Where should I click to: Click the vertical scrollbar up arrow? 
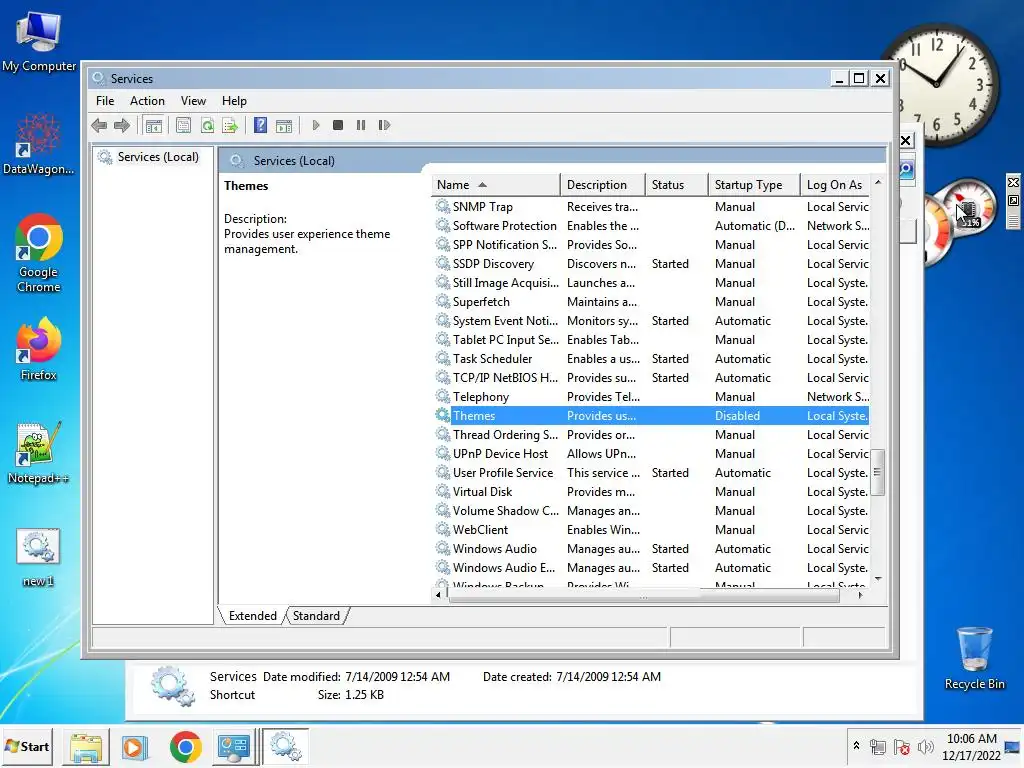pyautogui.click(x=878, y=182)
